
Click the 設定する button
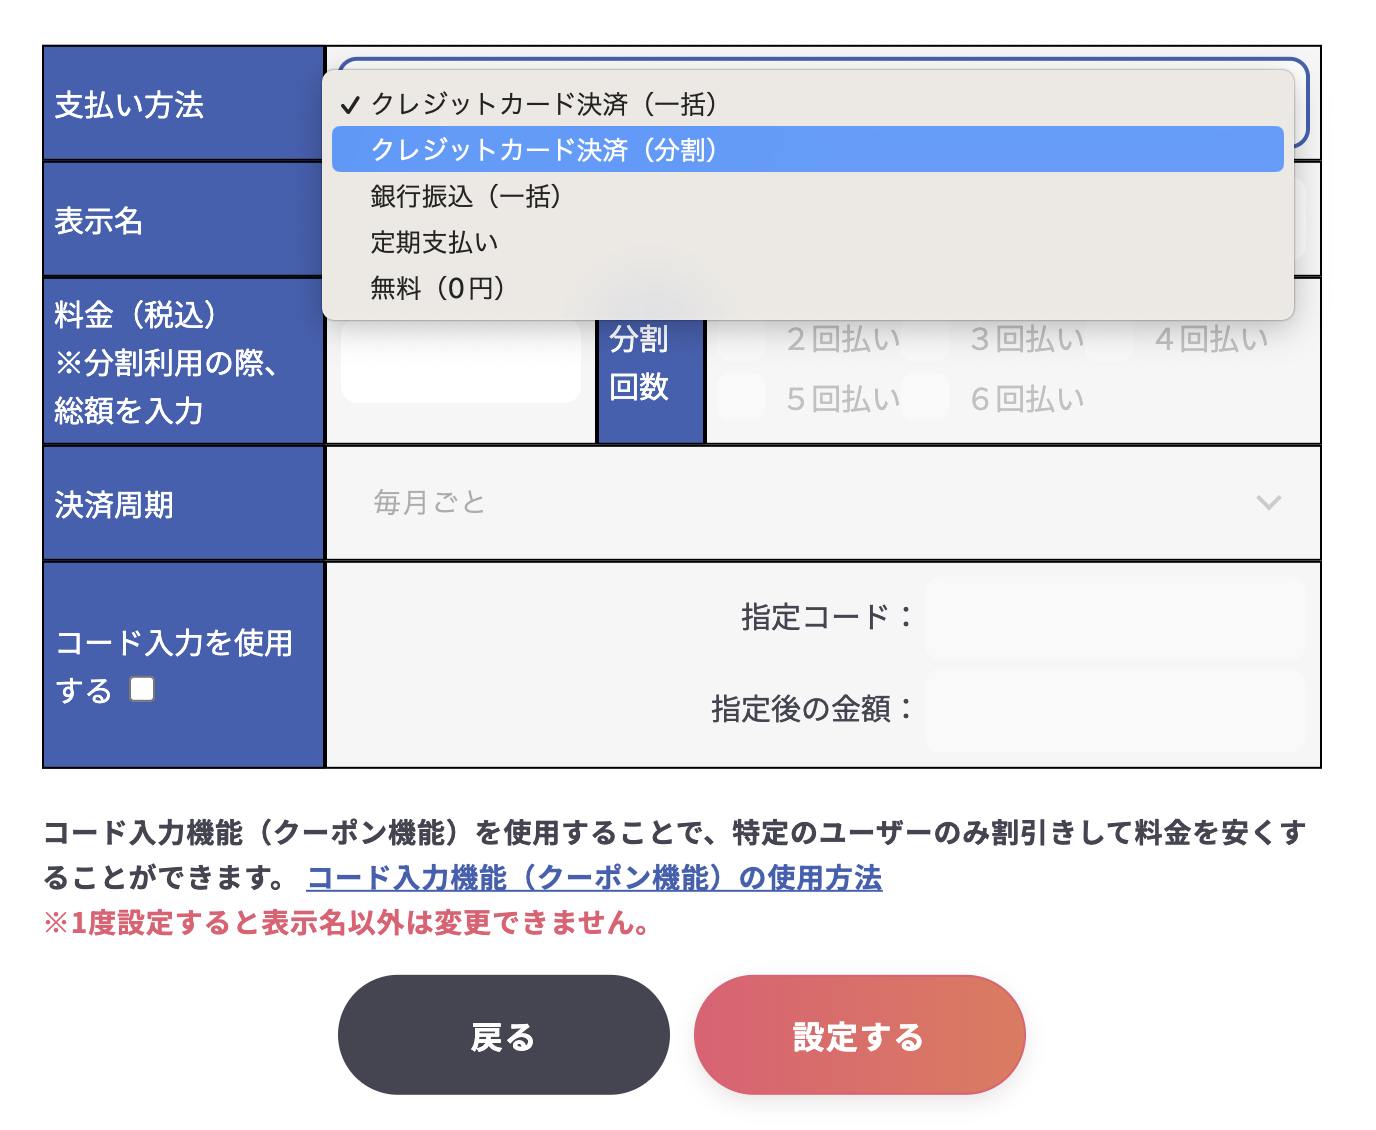pyautogui.click(x=859, y=1035)
